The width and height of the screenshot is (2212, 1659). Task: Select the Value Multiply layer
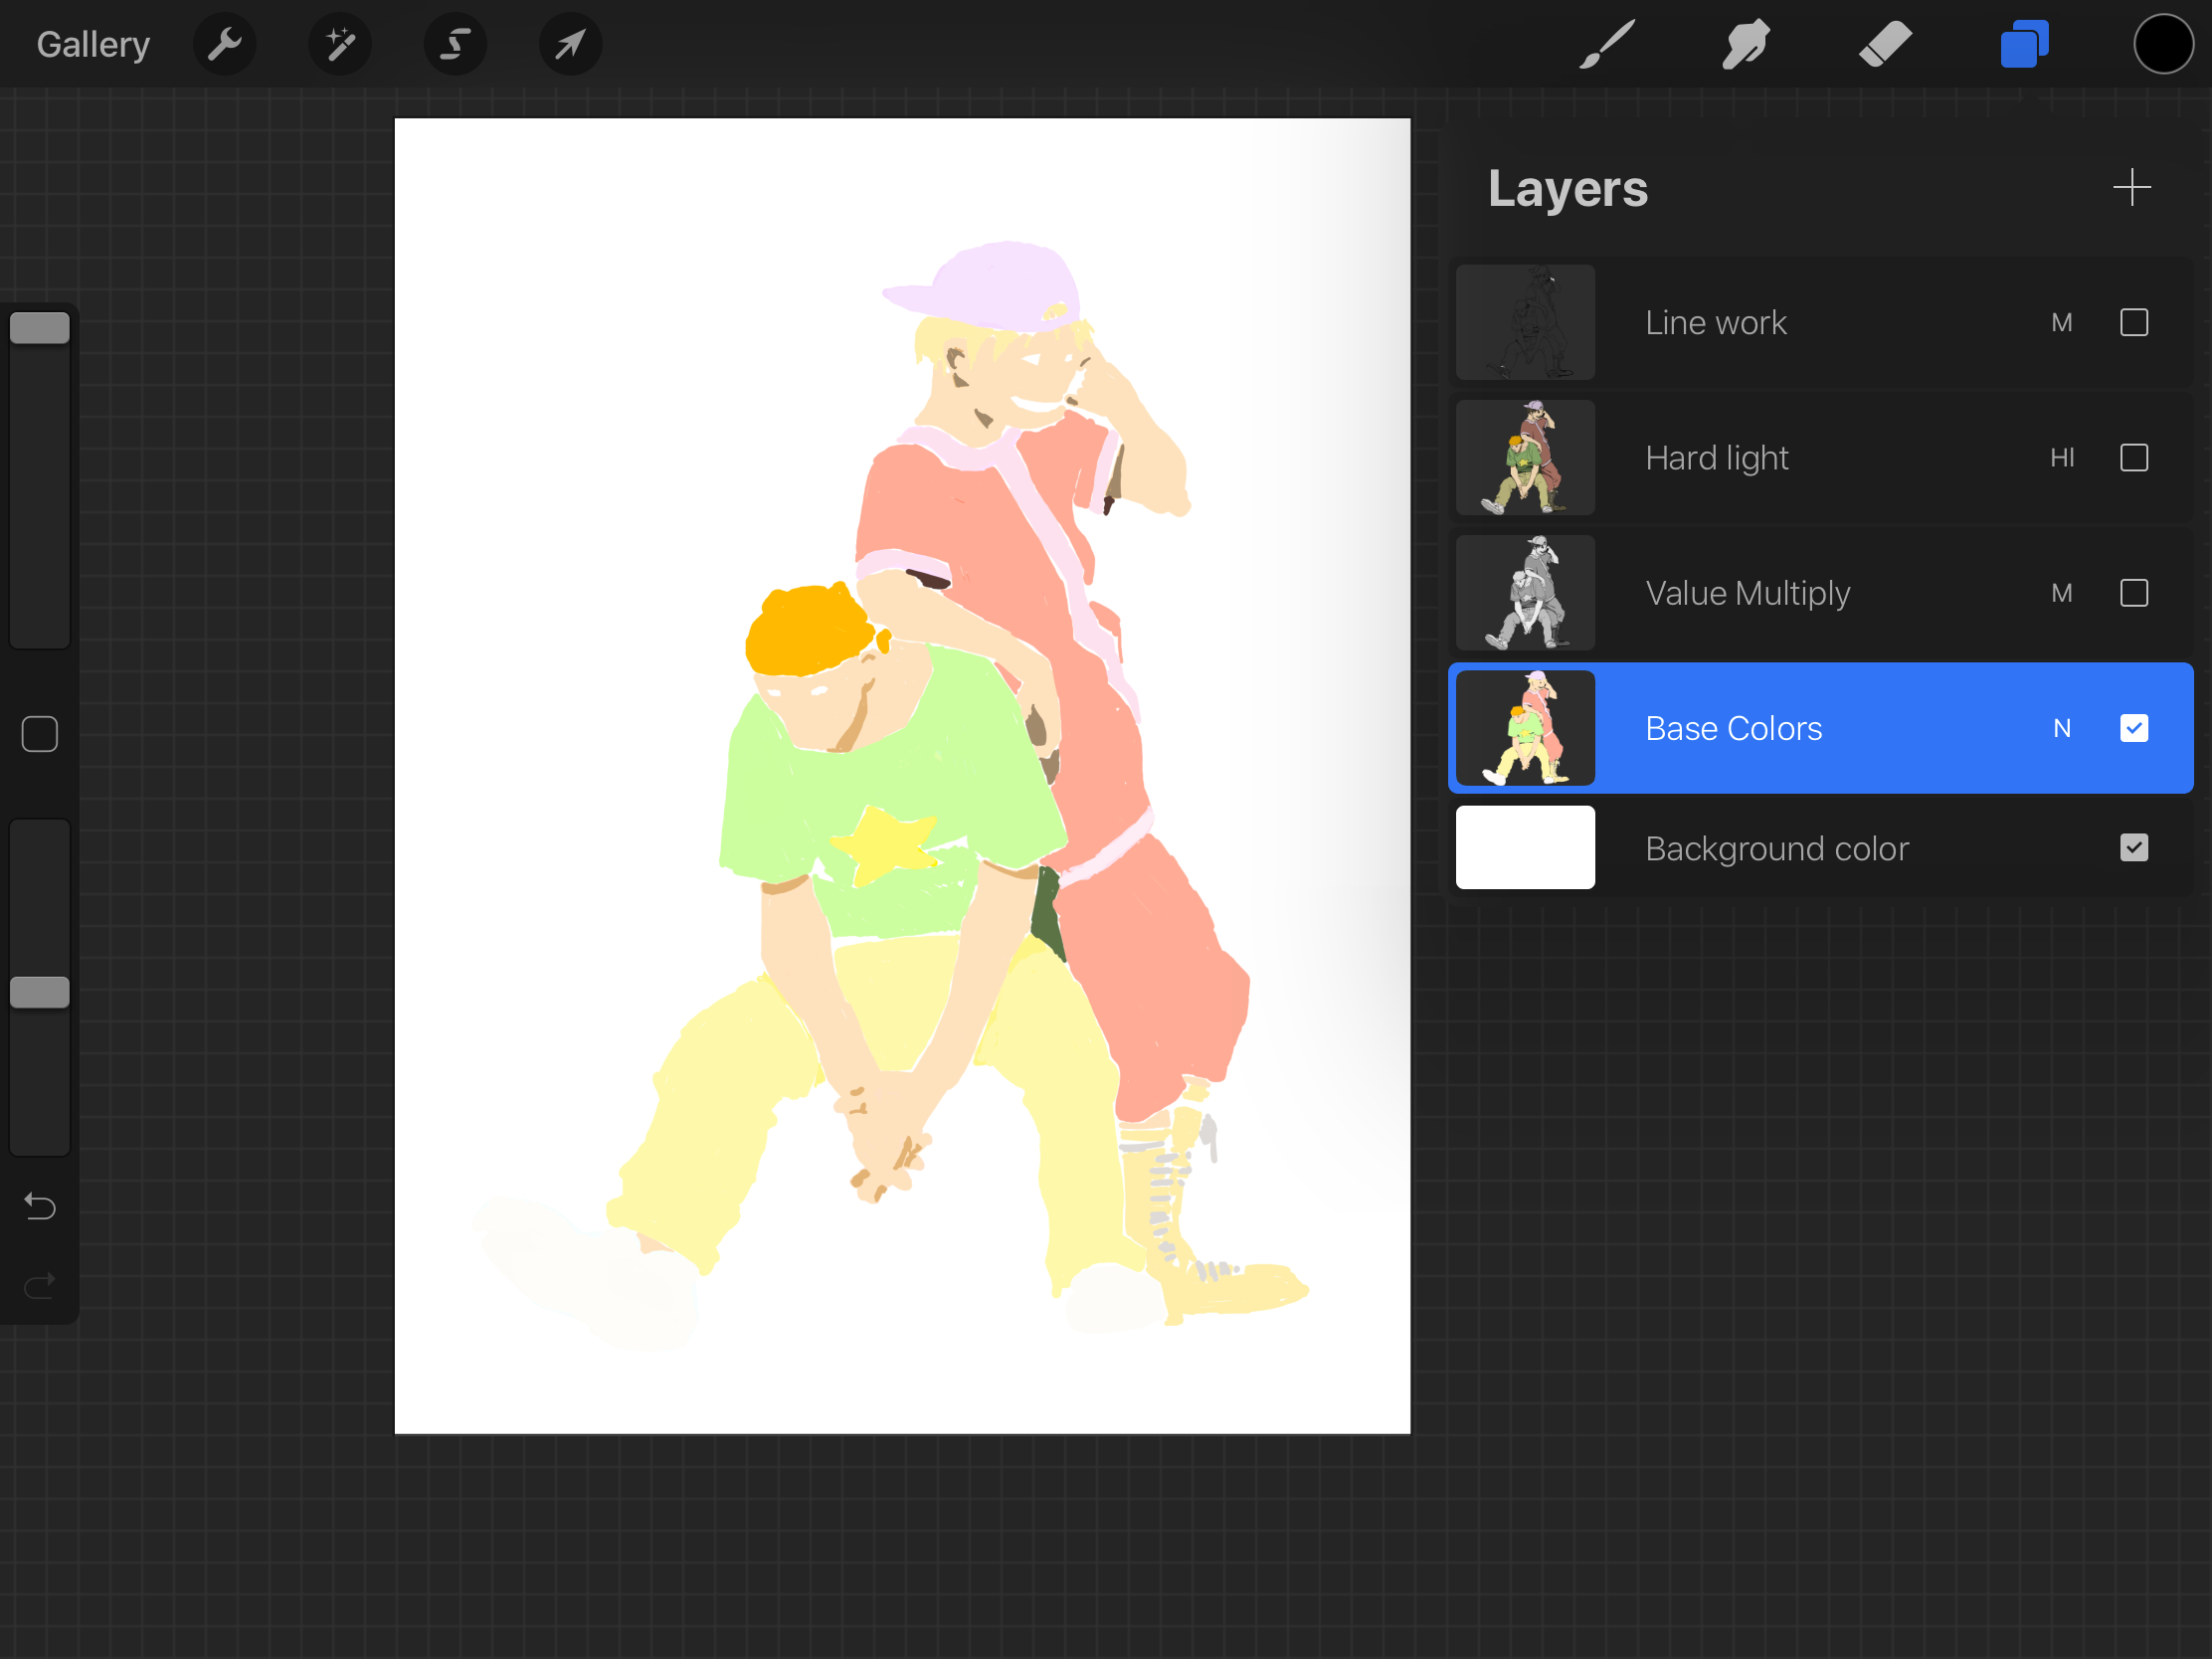[x=1746, y=593]
